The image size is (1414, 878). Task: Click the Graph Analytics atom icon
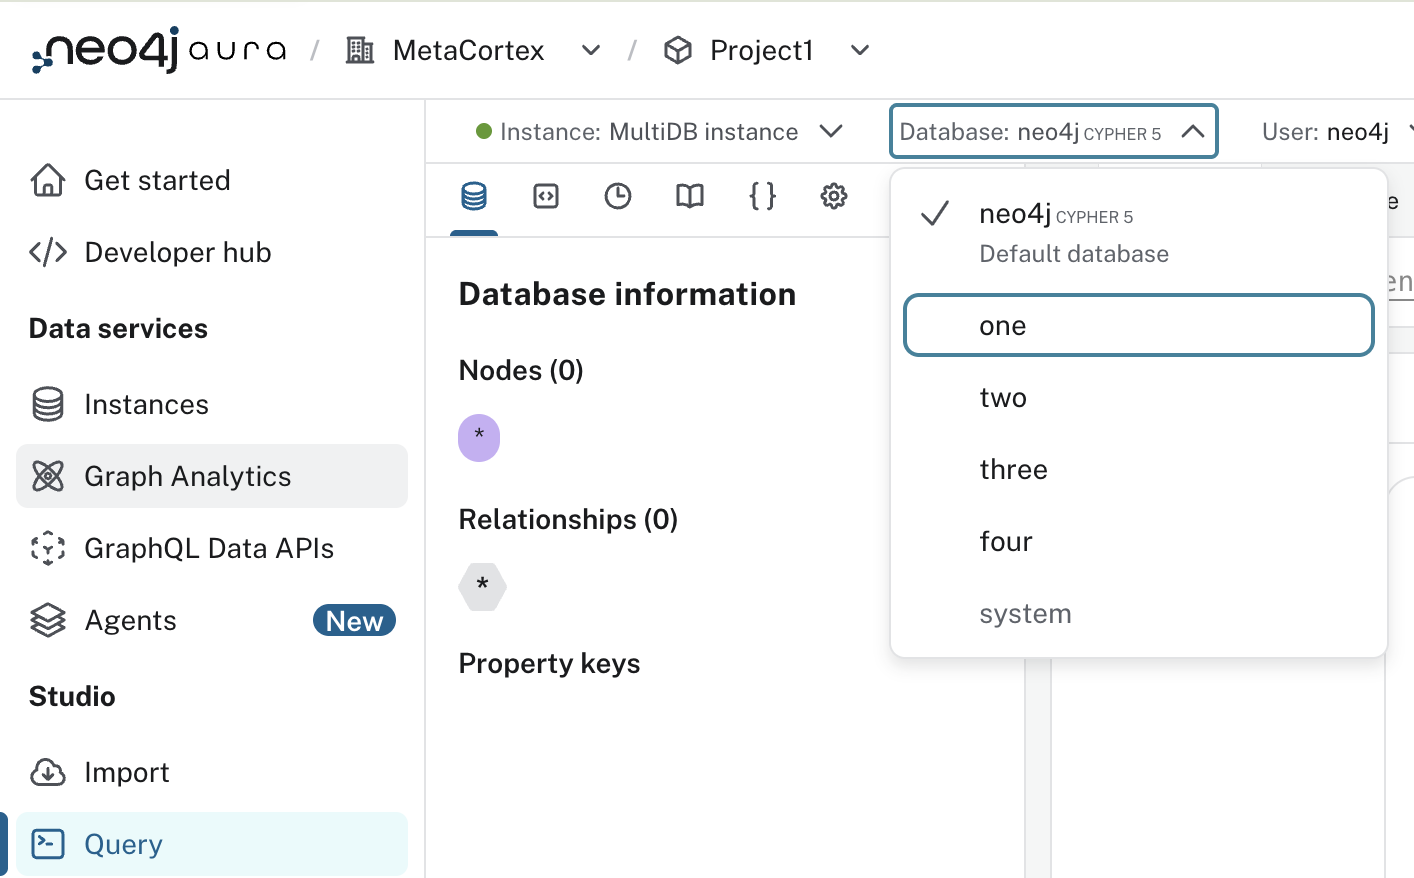pyautogui.click(x=48, y=476)
